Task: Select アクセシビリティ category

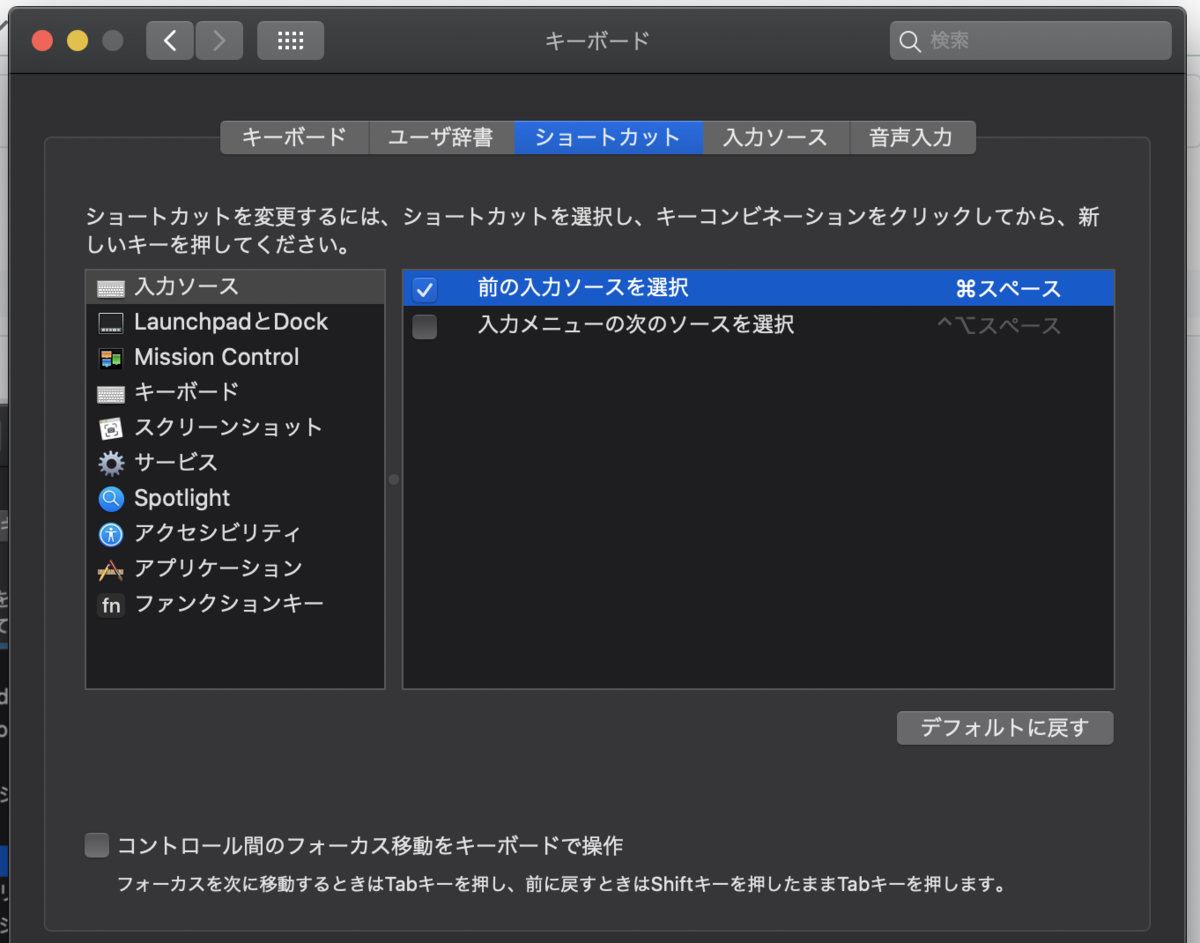Action: pos(235,533)
